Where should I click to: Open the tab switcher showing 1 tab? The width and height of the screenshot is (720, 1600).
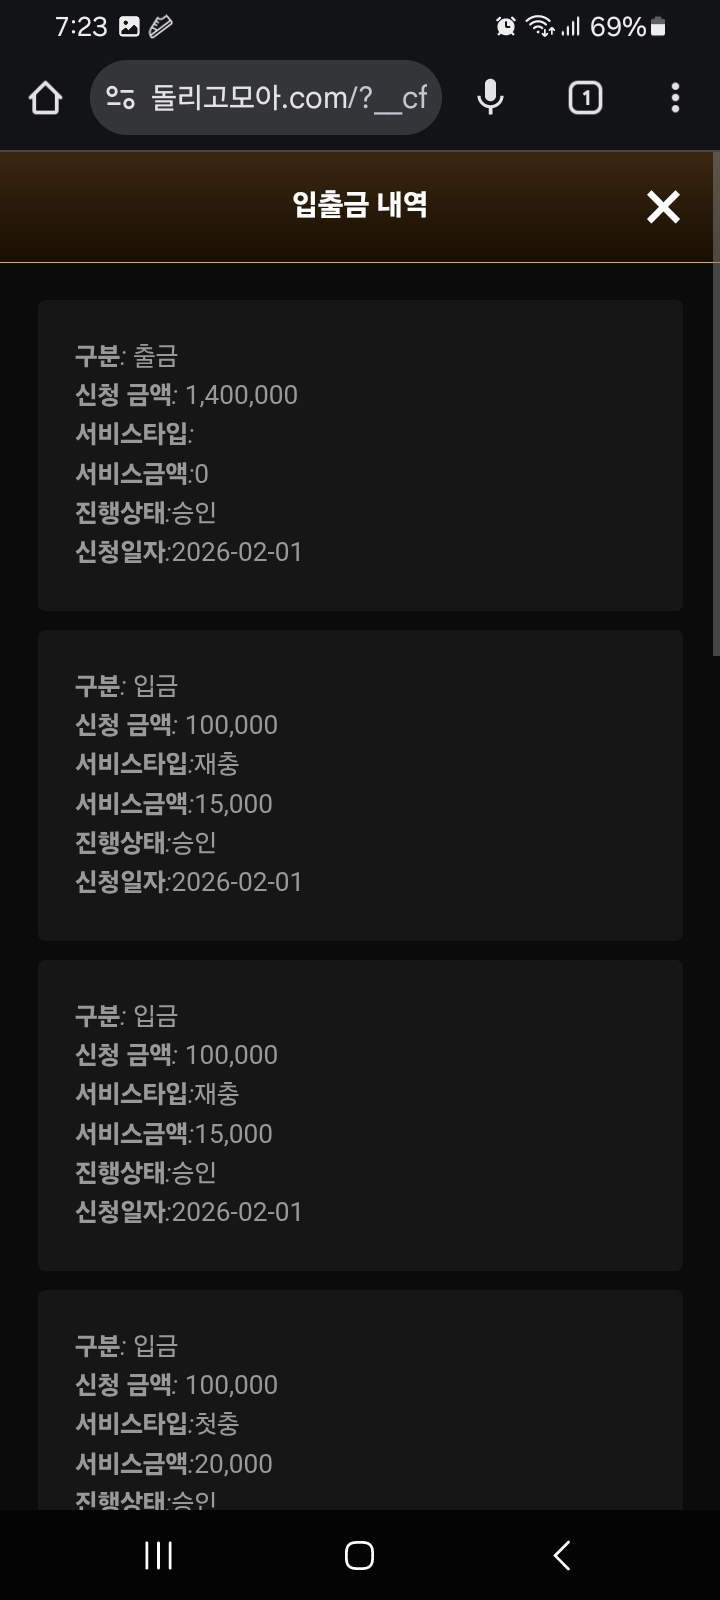(585, 98)
